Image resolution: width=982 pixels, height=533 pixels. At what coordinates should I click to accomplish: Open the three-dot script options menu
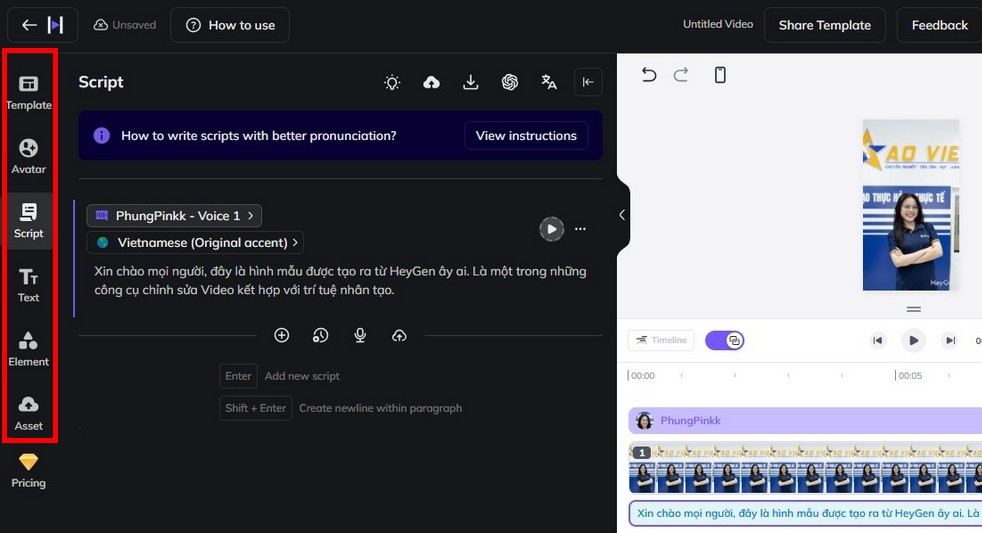(581, 229)
